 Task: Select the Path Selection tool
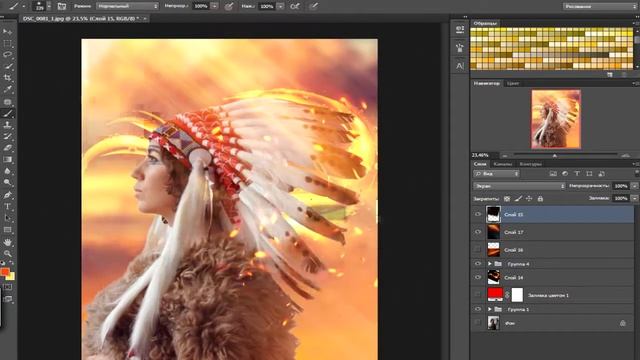click(x=7, y=218)
